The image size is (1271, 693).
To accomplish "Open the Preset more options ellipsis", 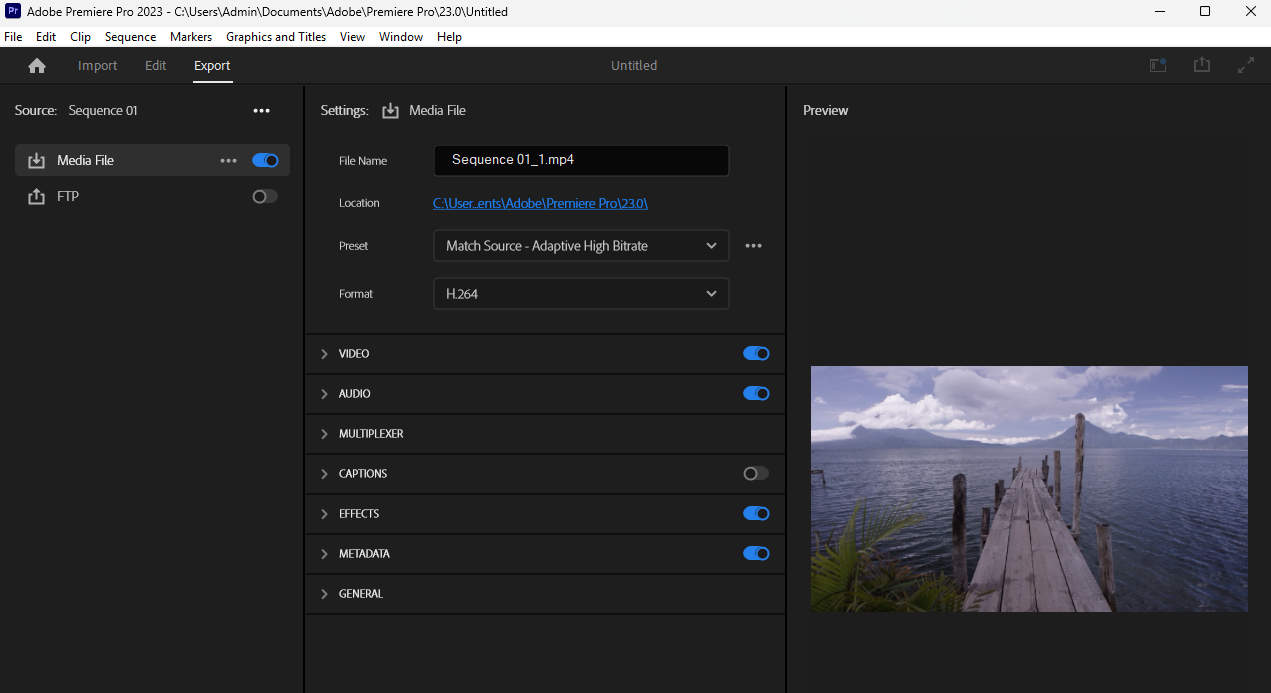I will pos(753,246).
